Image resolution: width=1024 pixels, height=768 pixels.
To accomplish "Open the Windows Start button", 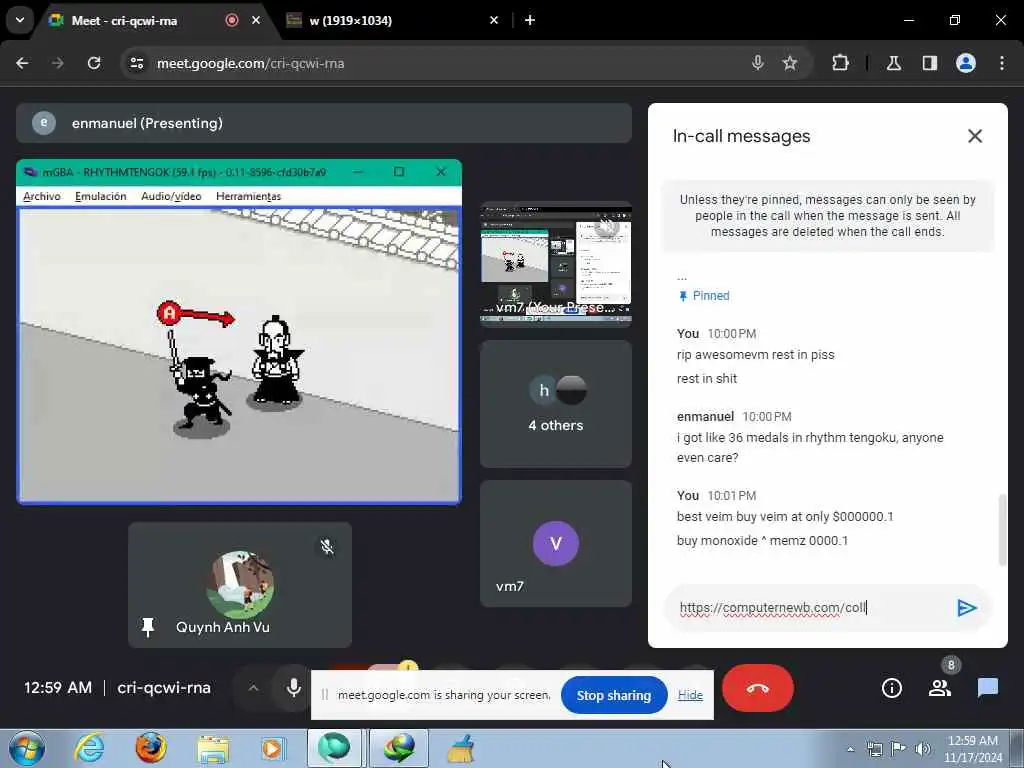I will tap(25, 748).
